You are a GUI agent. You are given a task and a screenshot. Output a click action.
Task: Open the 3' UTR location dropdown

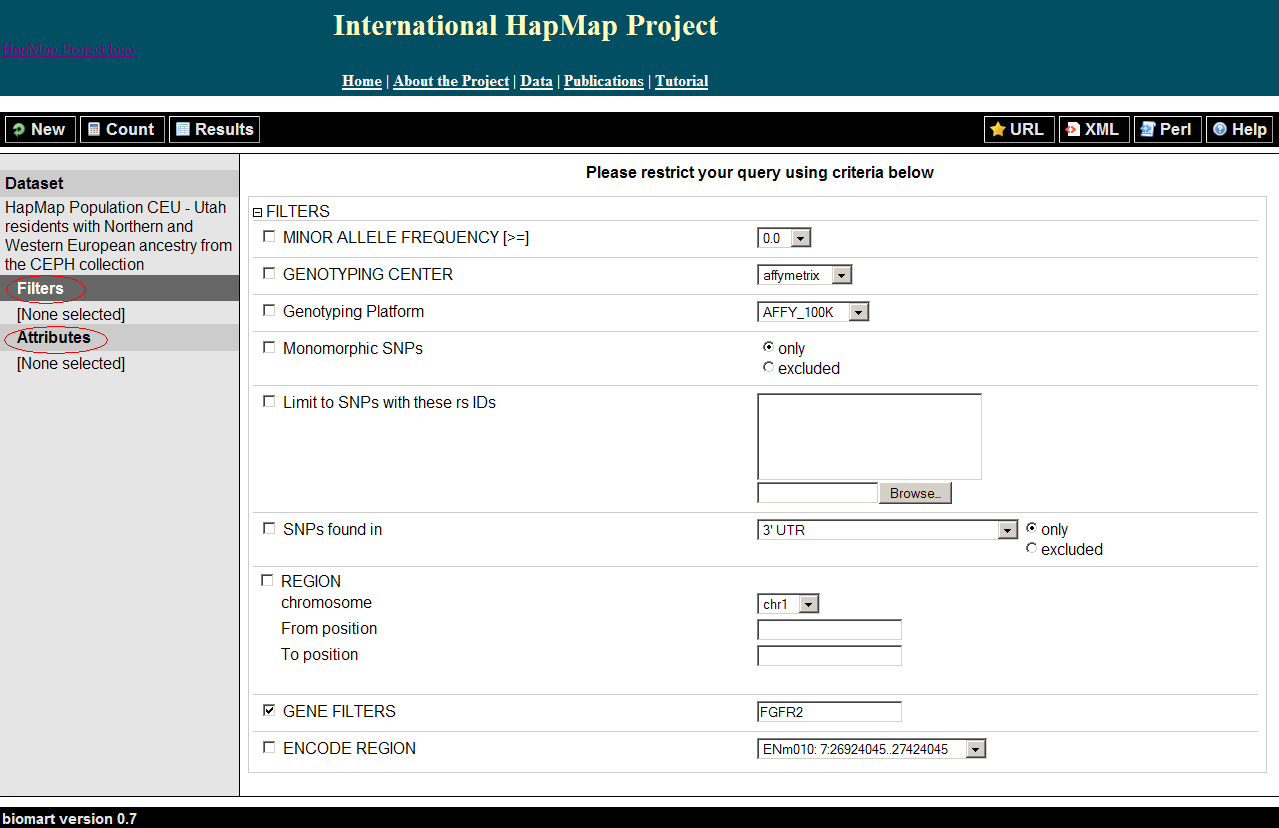tap(888, 530)
